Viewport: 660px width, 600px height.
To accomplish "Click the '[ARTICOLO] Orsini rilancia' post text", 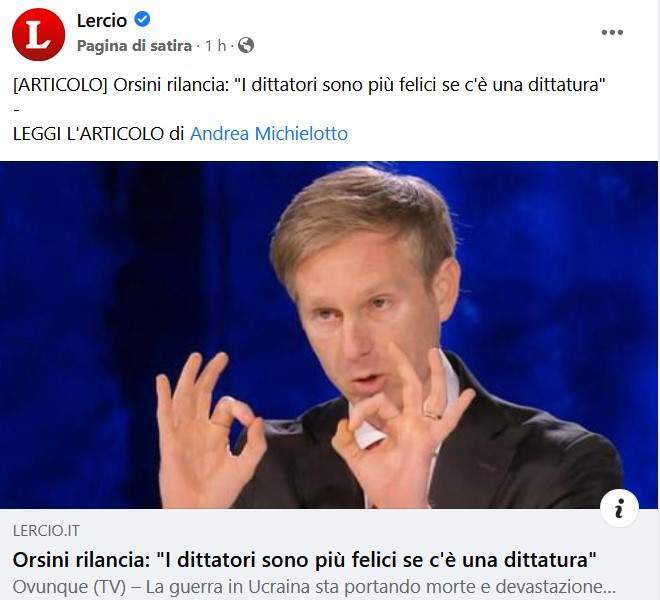I will click(309, 85).
